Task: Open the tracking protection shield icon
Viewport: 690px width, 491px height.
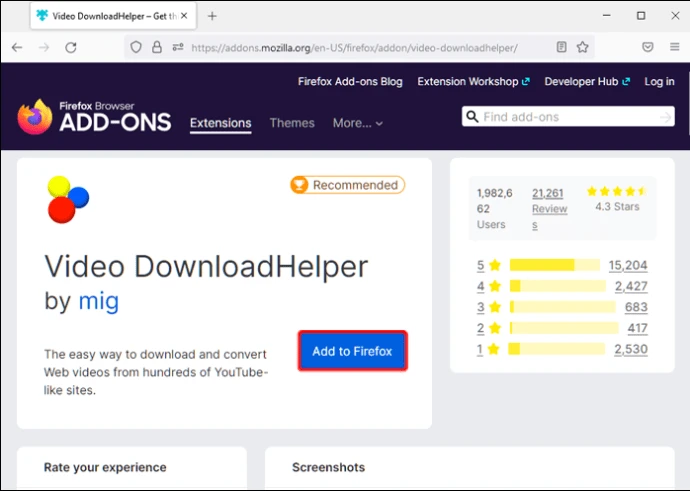Action: pos(136,47)
